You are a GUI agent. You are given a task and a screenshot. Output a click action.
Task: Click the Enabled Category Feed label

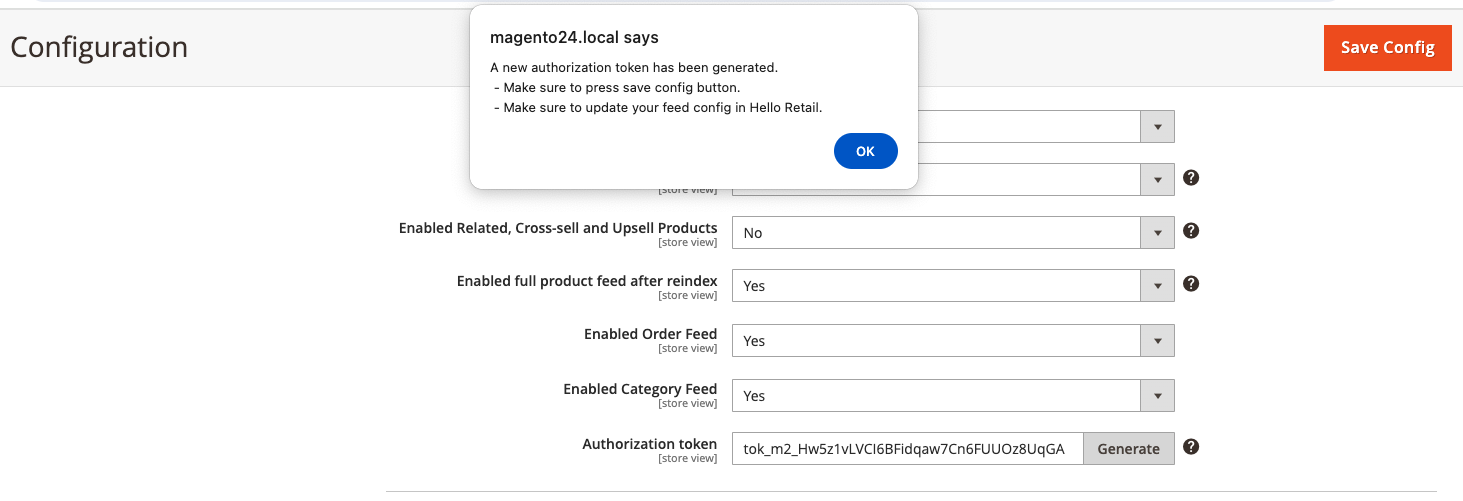tap(640, 389)
